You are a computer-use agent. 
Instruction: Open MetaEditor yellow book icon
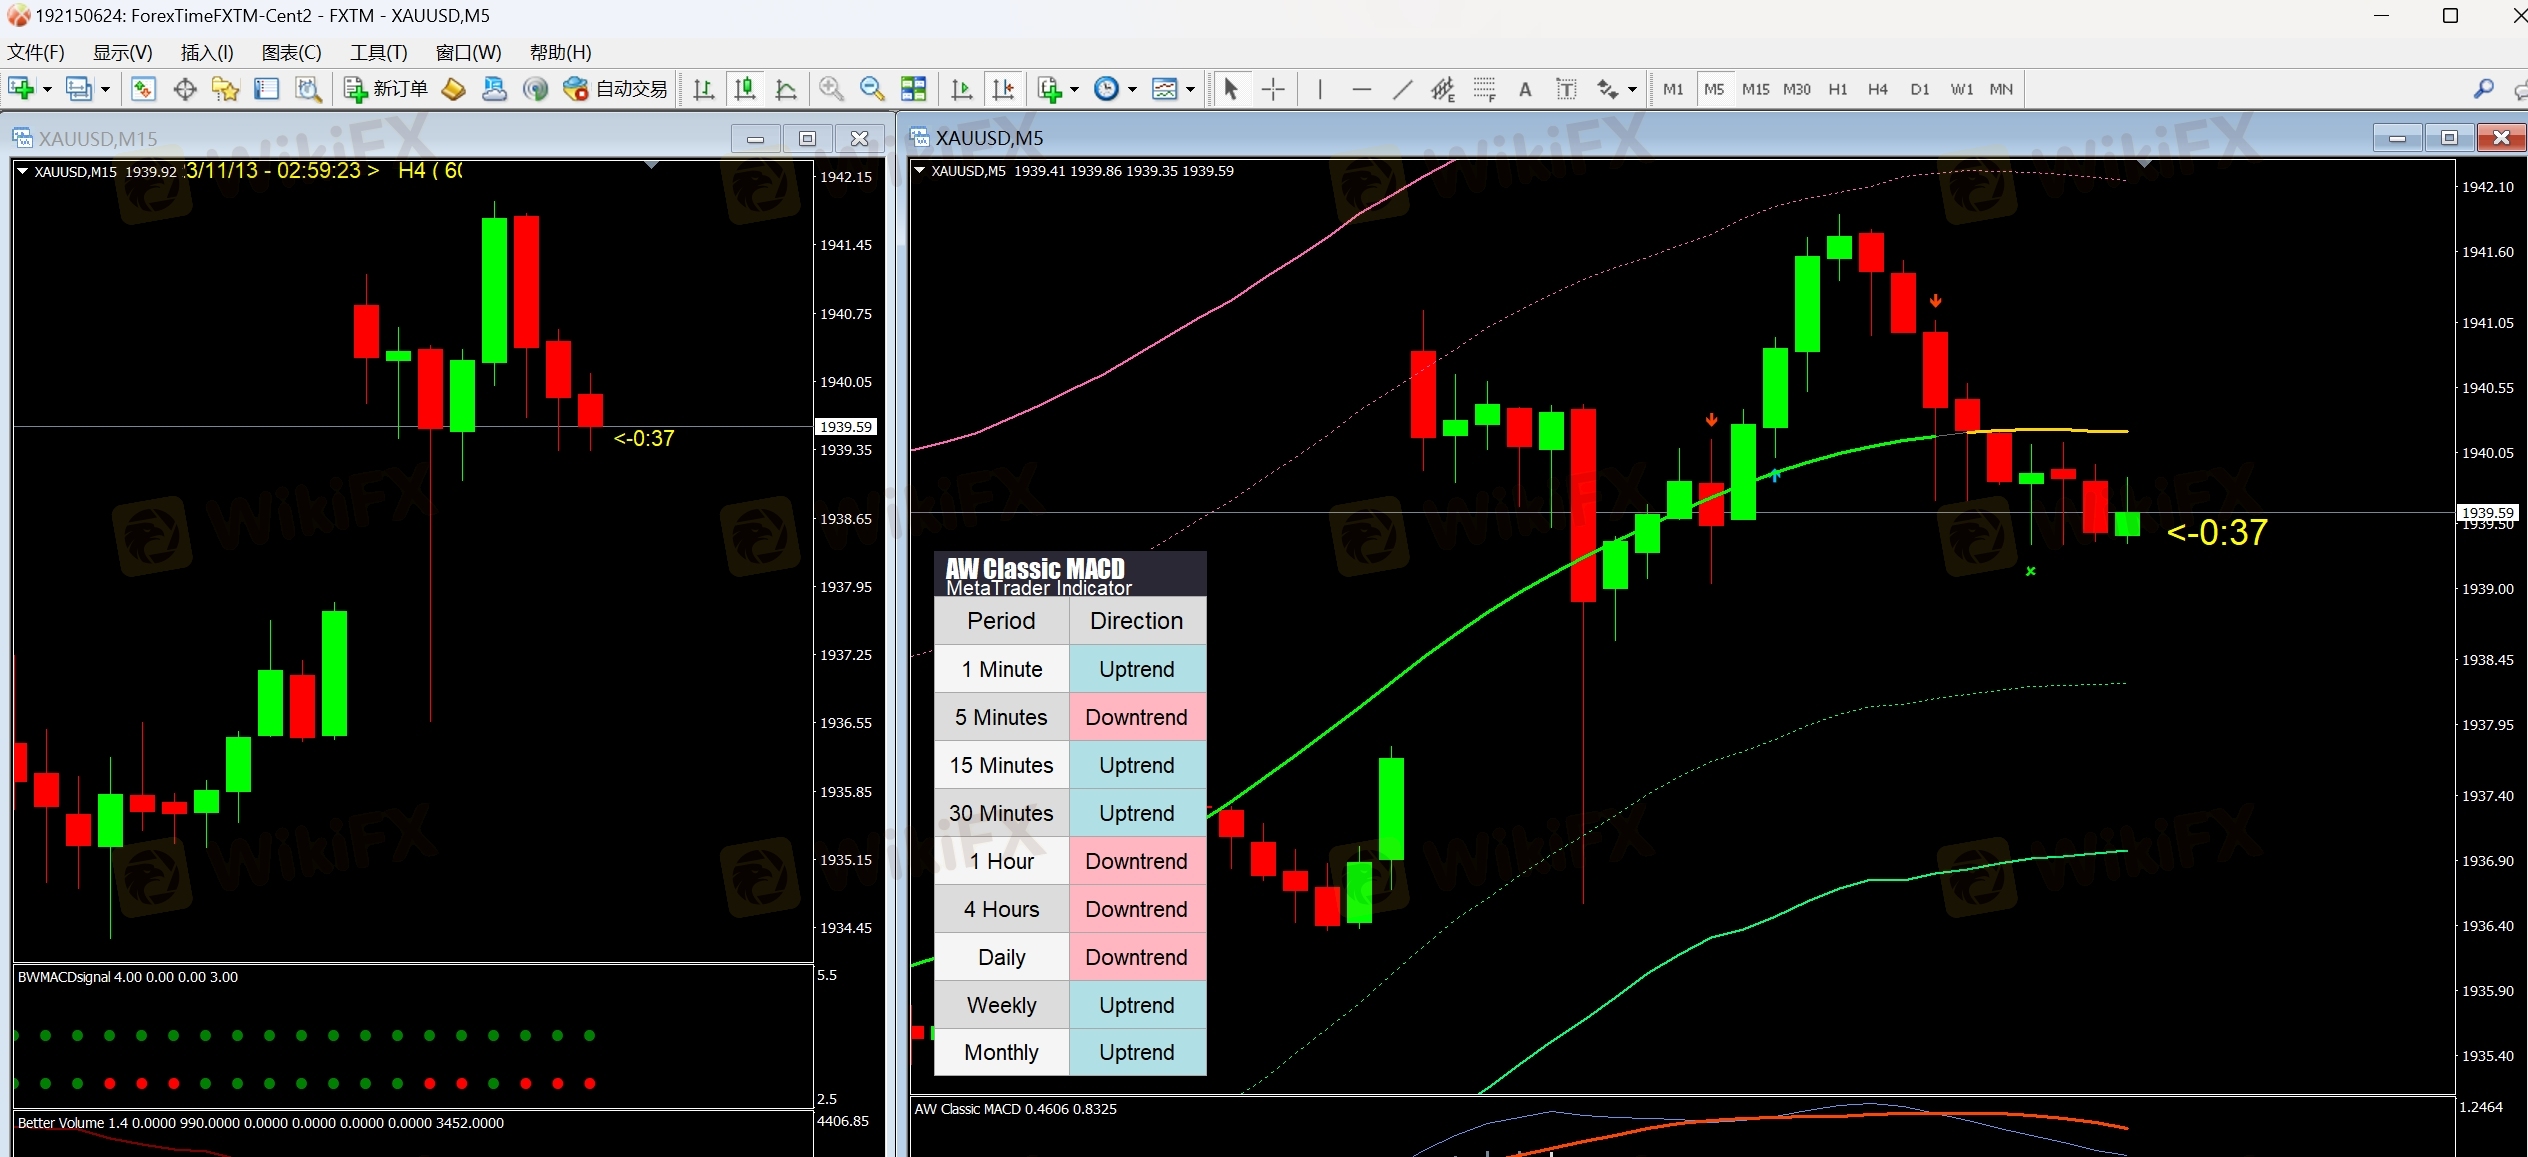[454, 89]
